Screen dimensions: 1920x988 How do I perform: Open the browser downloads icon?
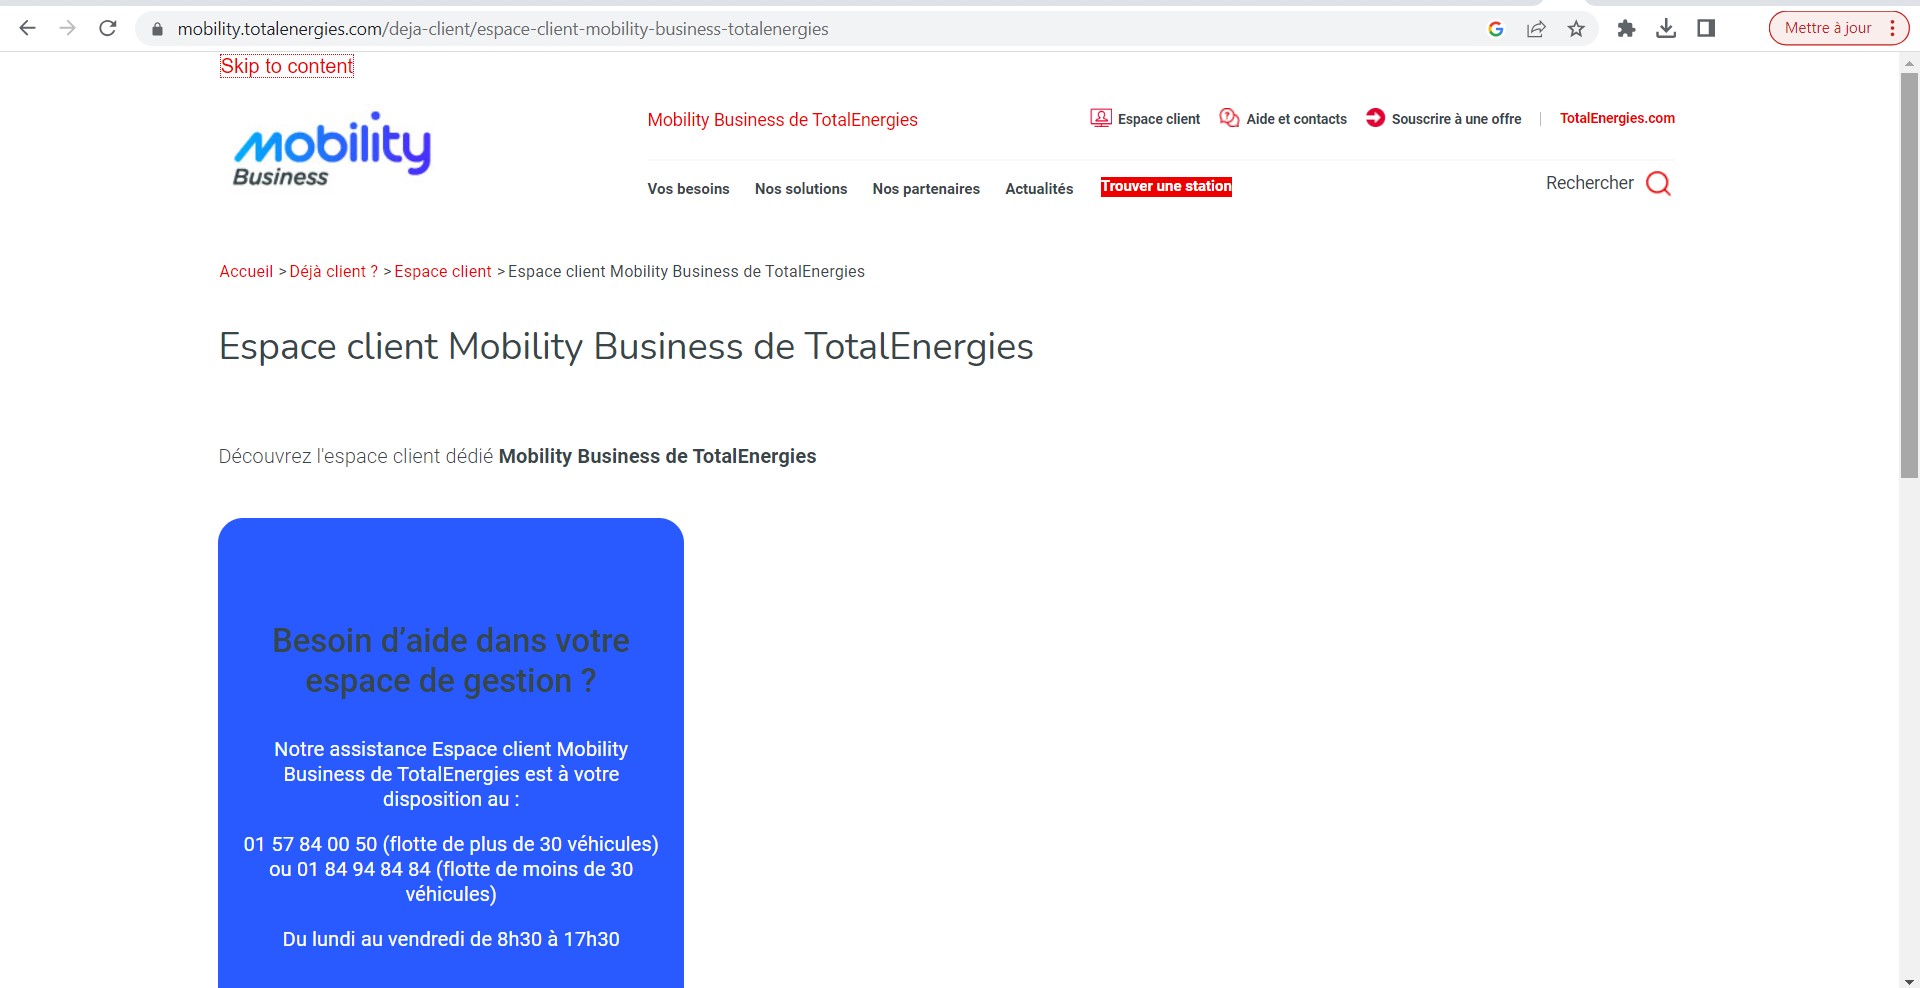(x=1666, y=29)
